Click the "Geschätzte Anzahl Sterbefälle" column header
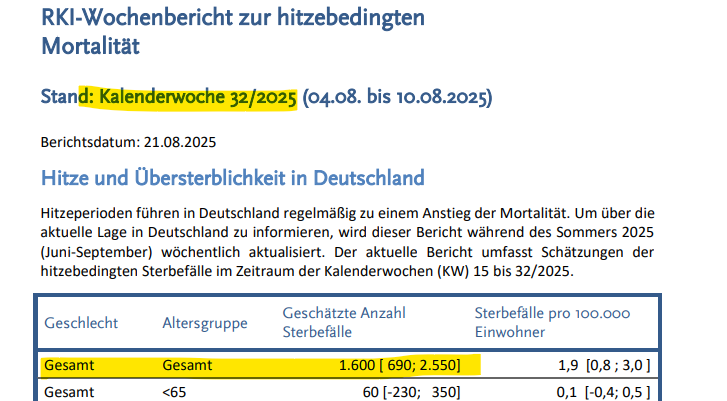 tap(345, 323)
